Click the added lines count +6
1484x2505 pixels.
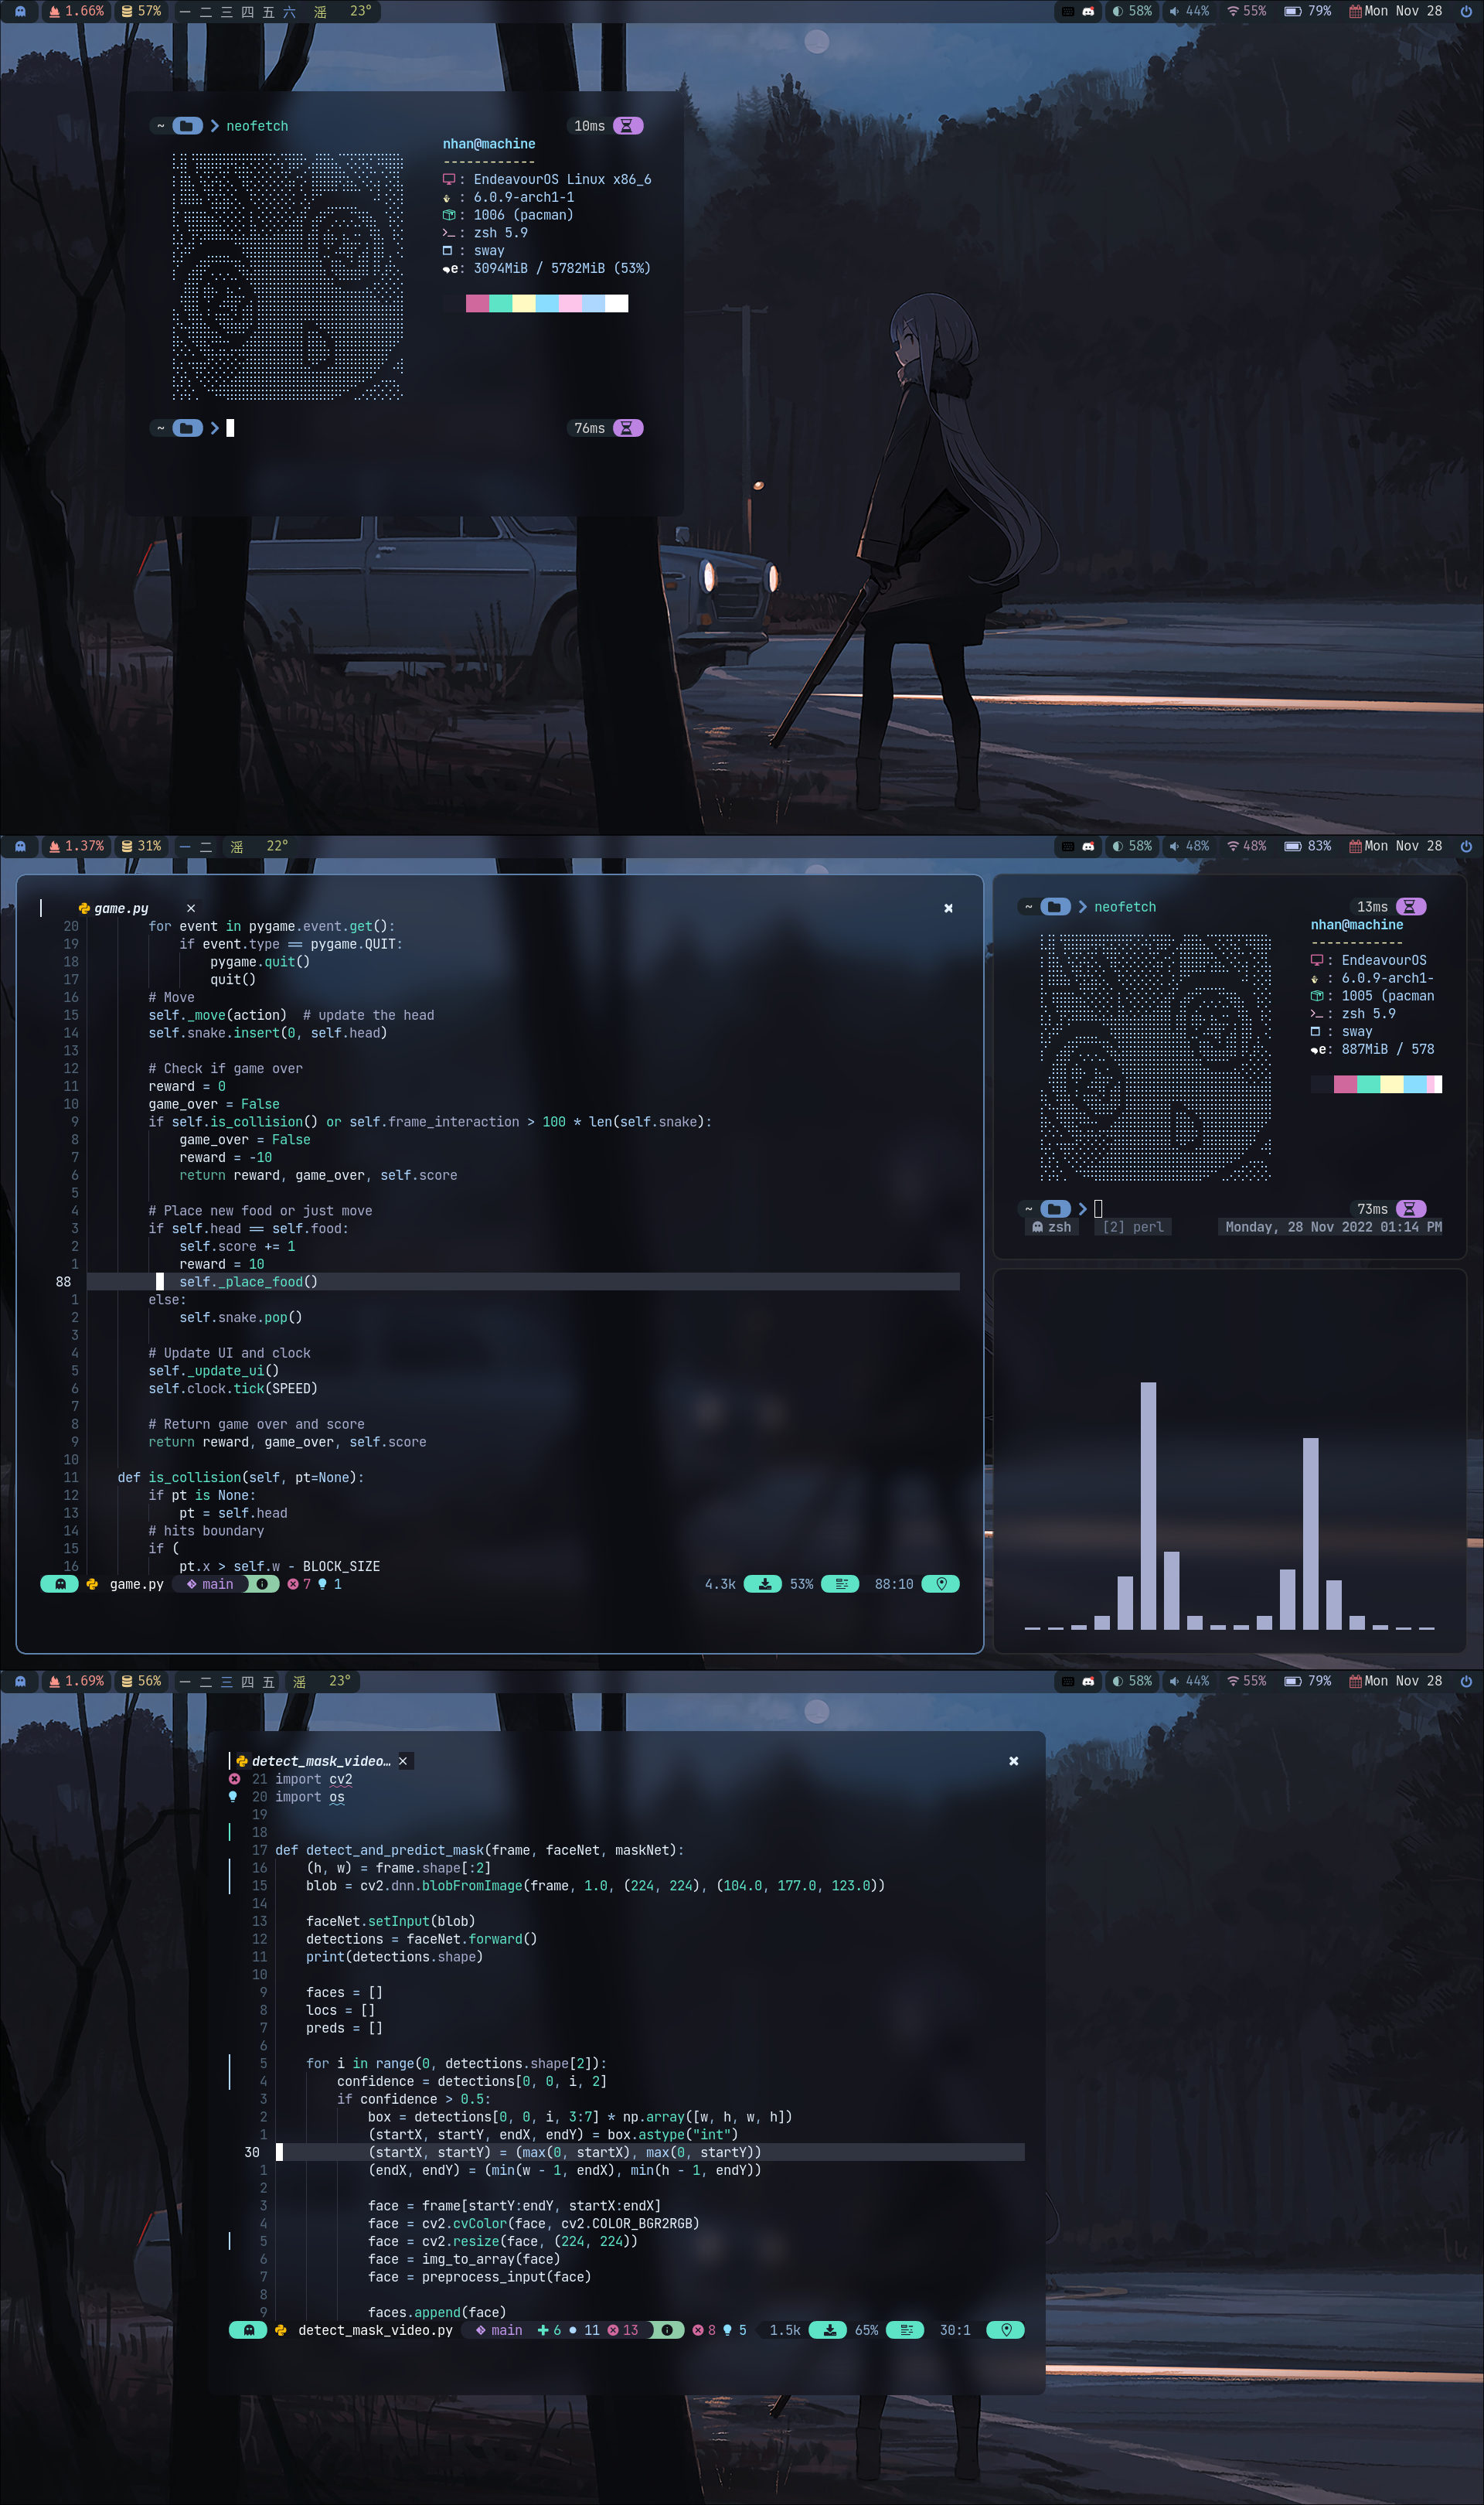[550, 2330]
